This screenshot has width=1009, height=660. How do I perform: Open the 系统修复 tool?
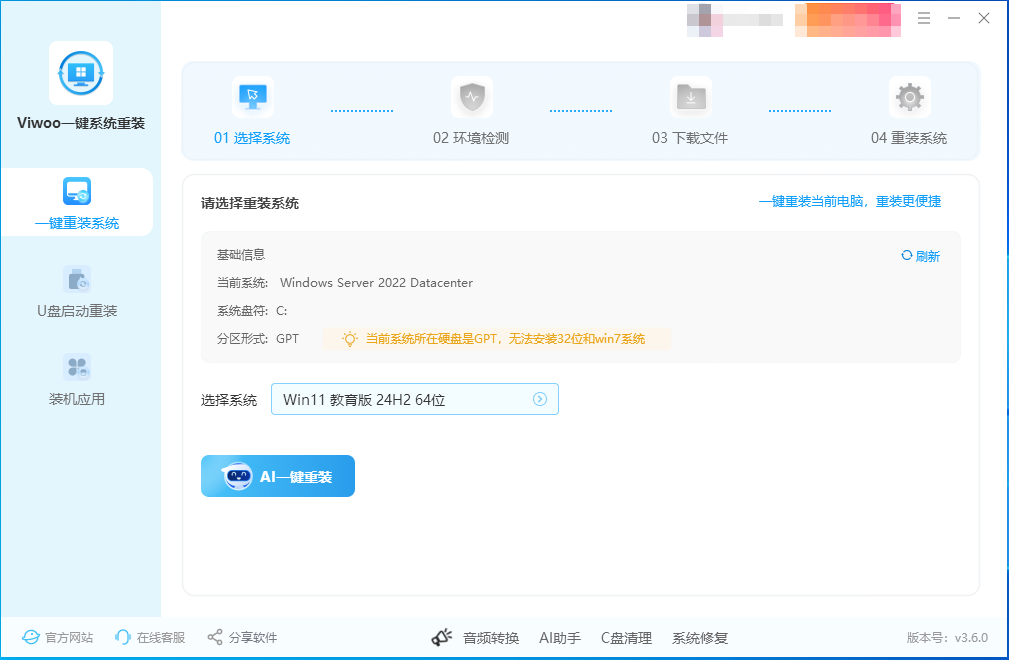[x=700, y=638]
